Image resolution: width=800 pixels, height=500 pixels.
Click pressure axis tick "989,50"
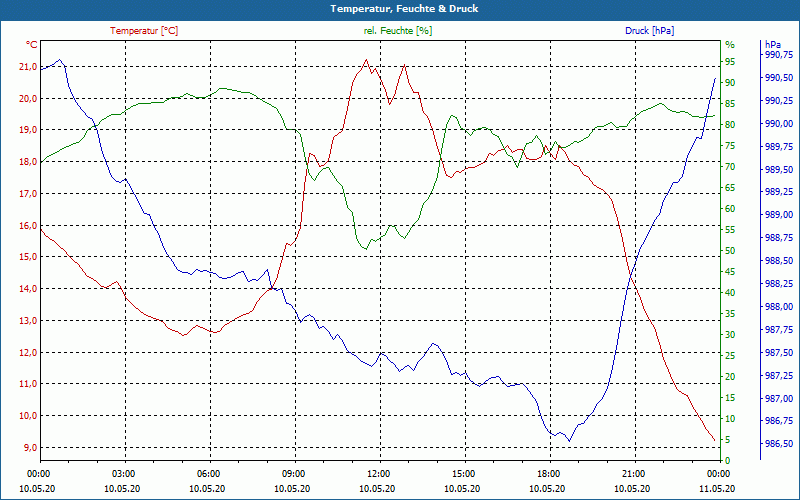(x=780, y=169)
